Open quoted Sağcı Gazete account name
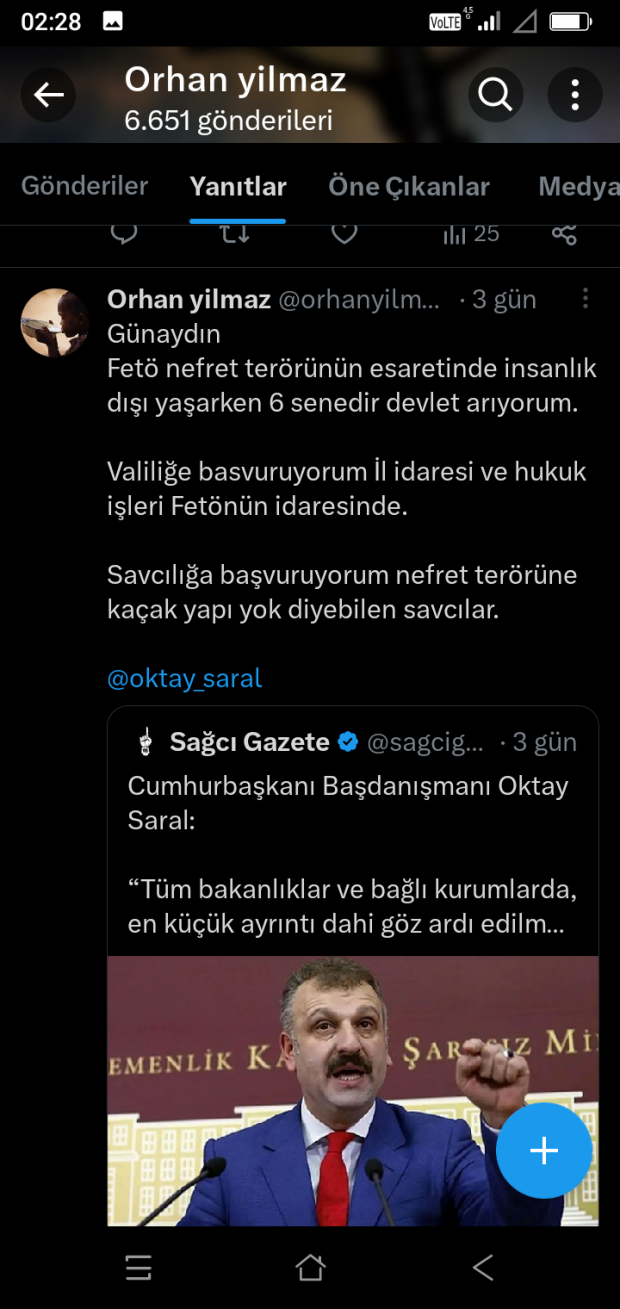620x1309 pixels. click(x=249, y=741)
